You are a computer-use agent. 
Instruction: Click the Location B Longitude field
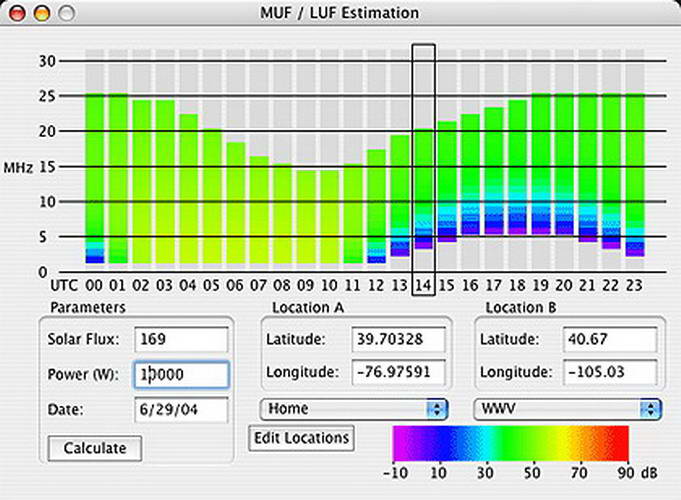pyautogui.click(x=607, y=373)
